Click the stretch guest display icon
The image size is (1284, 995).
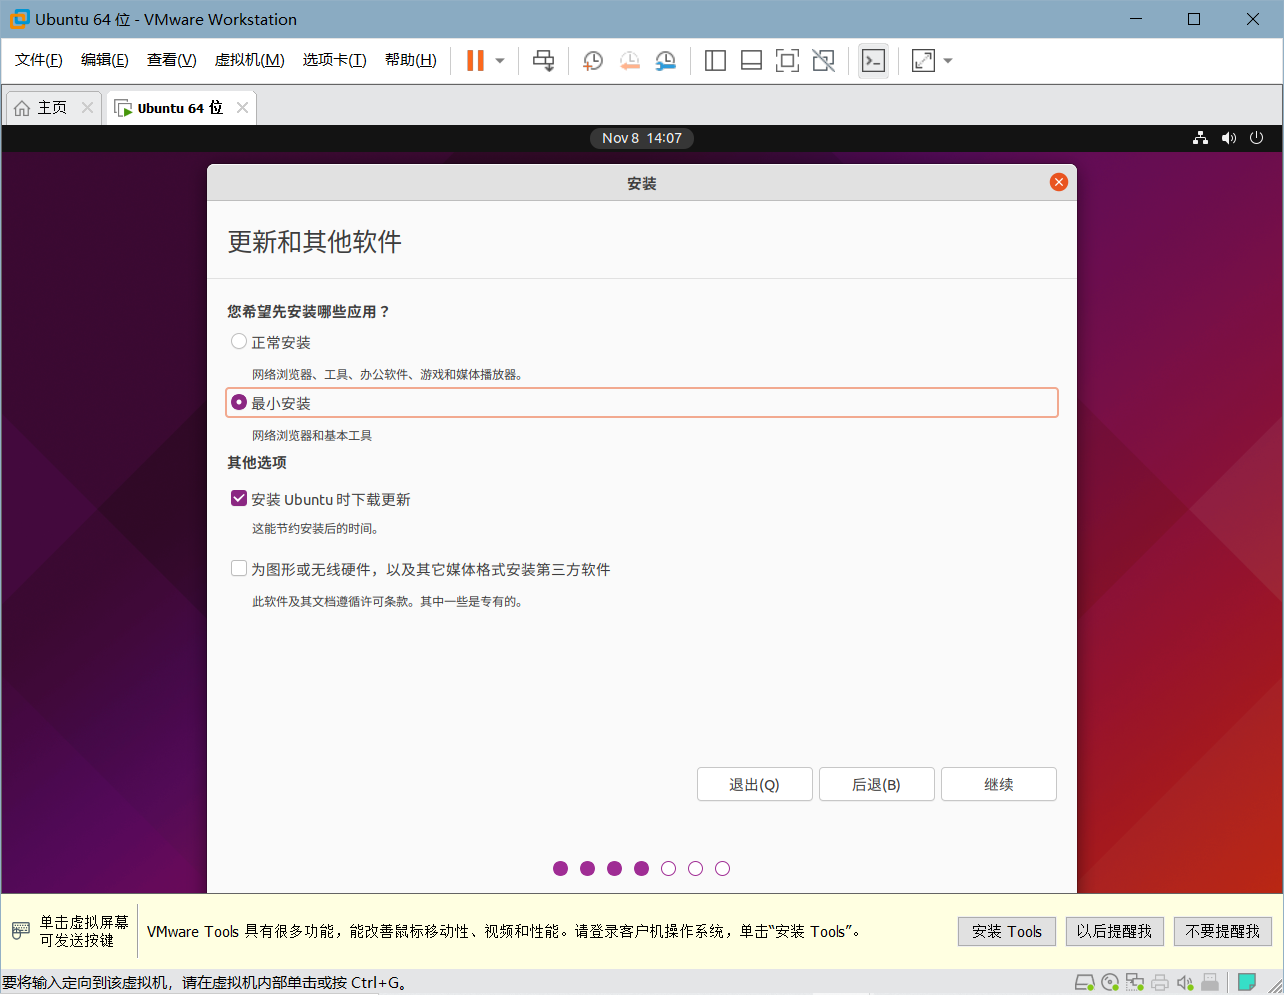pyautogui.click(x=923, y=61)
